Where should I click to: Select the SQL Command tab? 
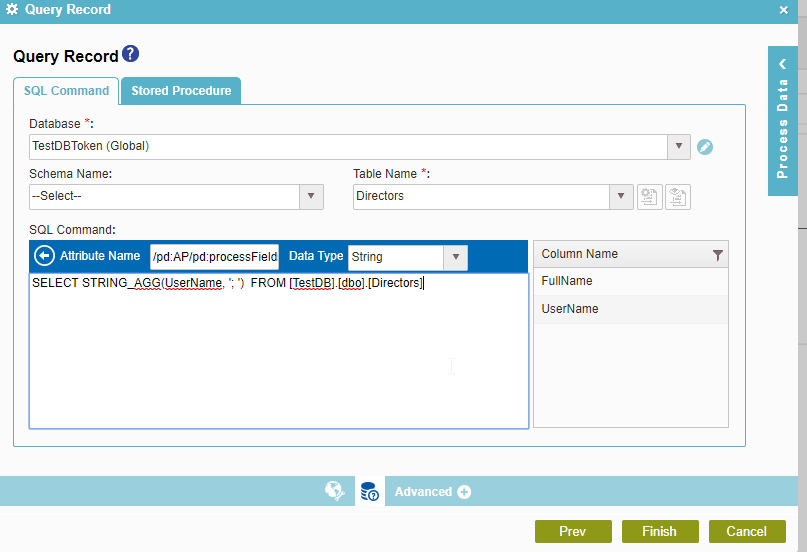pyautogui.click(x=66, y=91)
